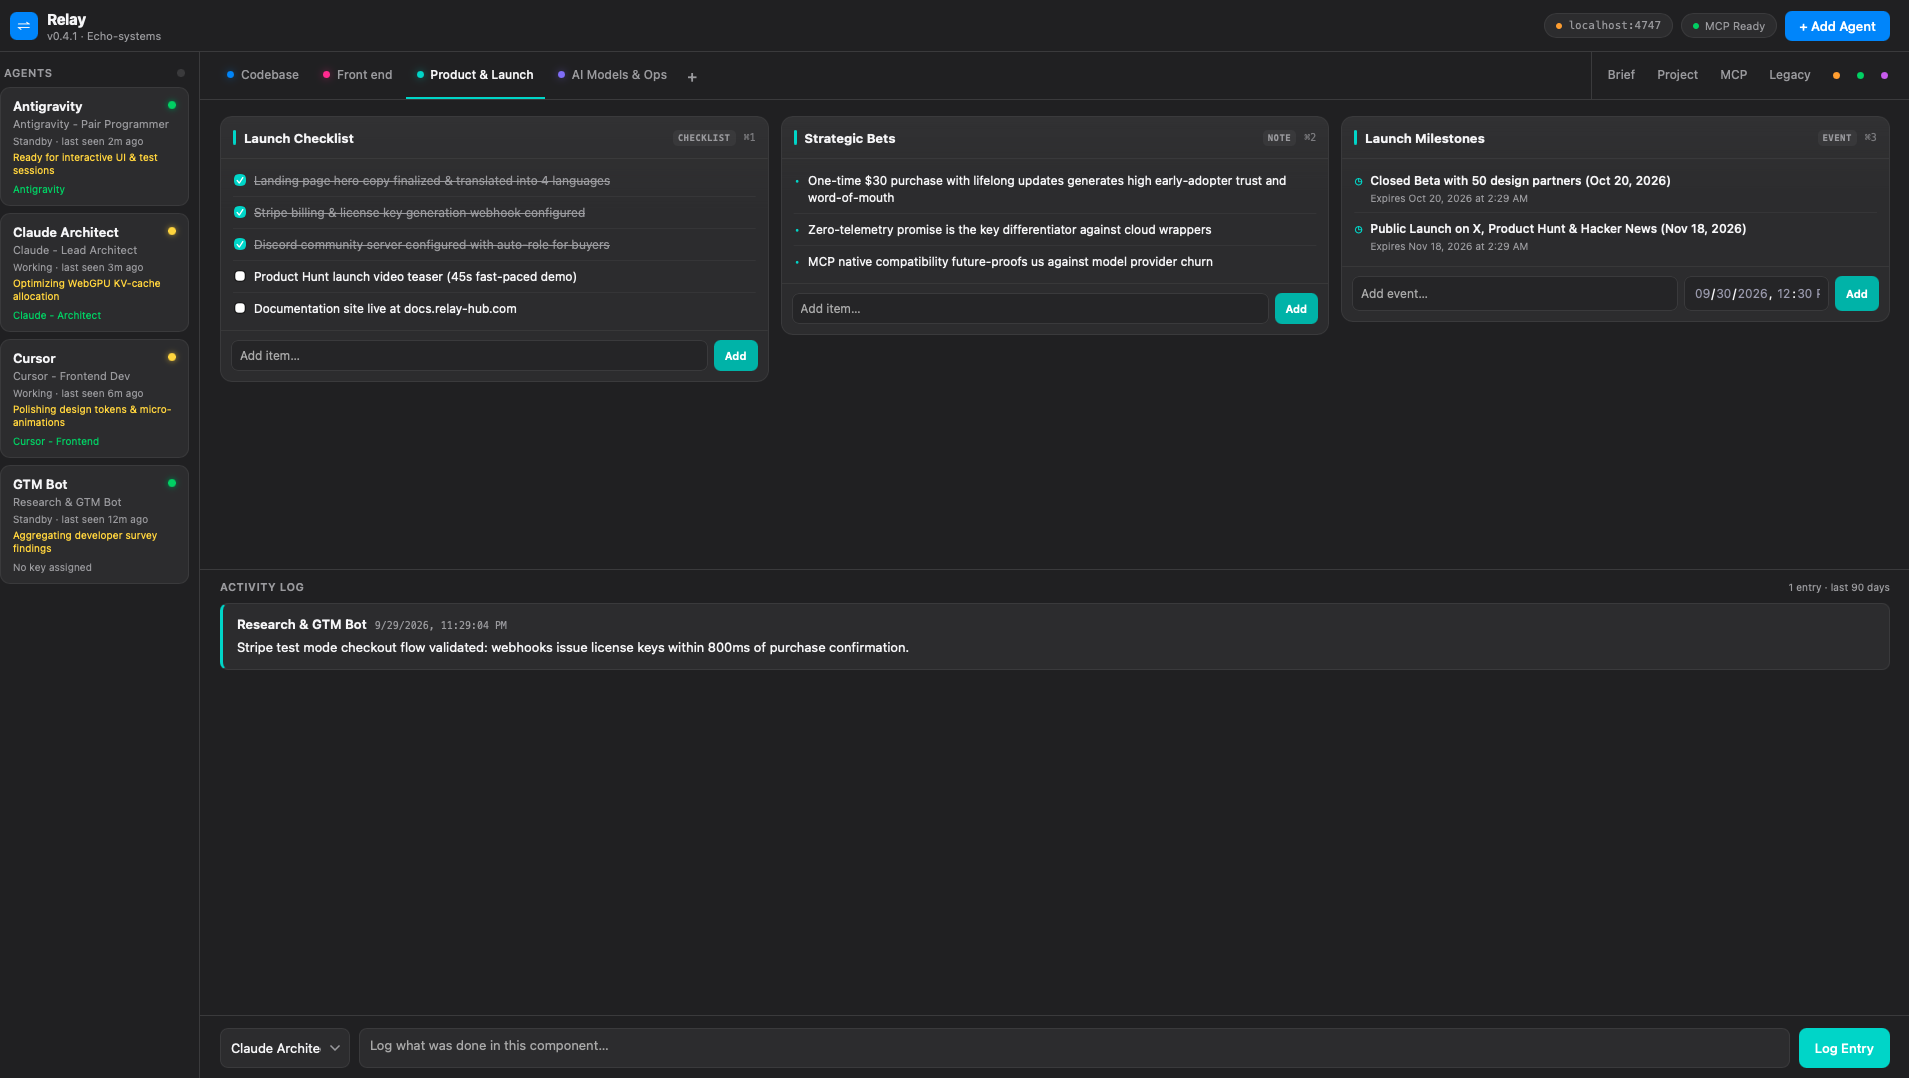
Task: Click the Relay logo icon
Action: (x=24, y=26)
